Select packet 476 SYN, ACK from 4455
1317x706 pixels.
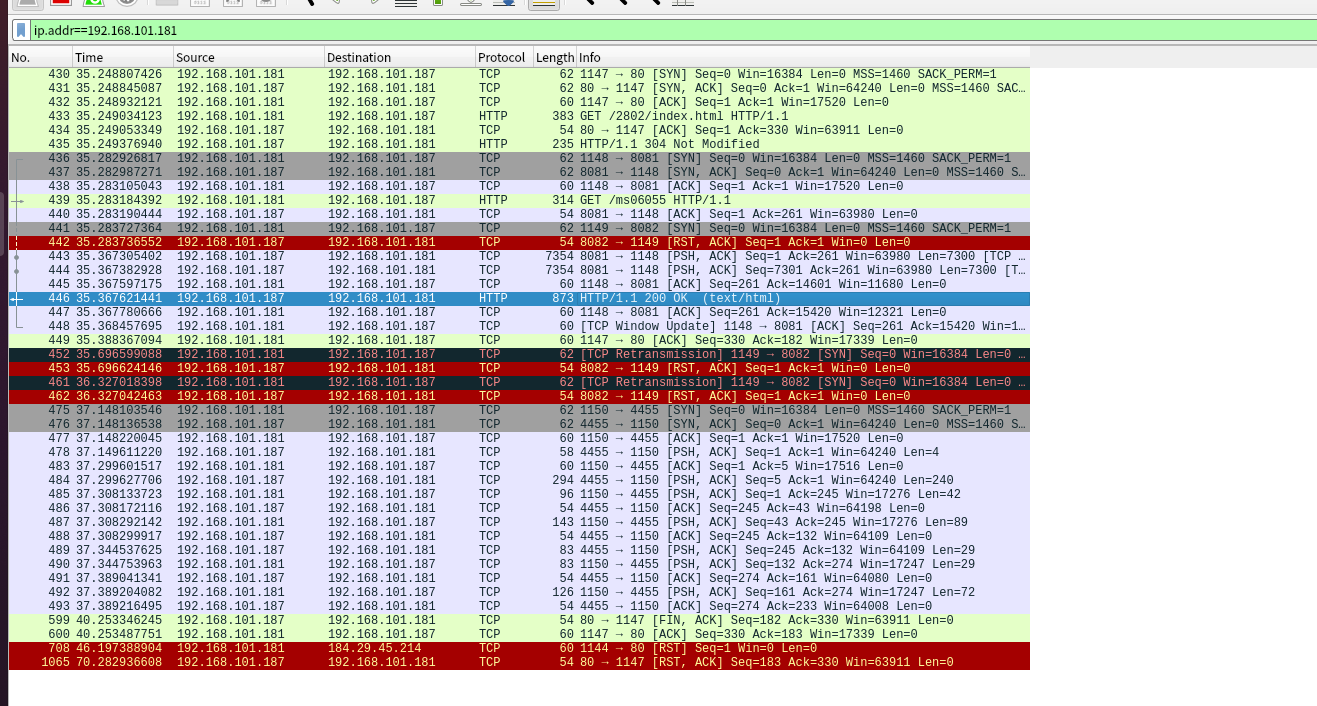point(519,424)
